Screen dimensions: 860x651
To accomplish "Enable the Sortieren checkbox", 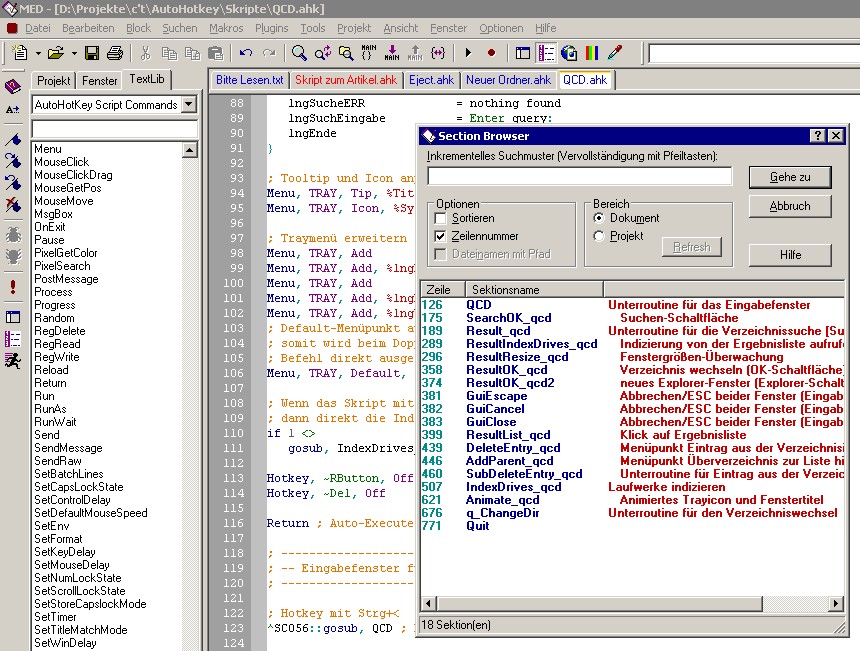I will [x=441, y=218].
